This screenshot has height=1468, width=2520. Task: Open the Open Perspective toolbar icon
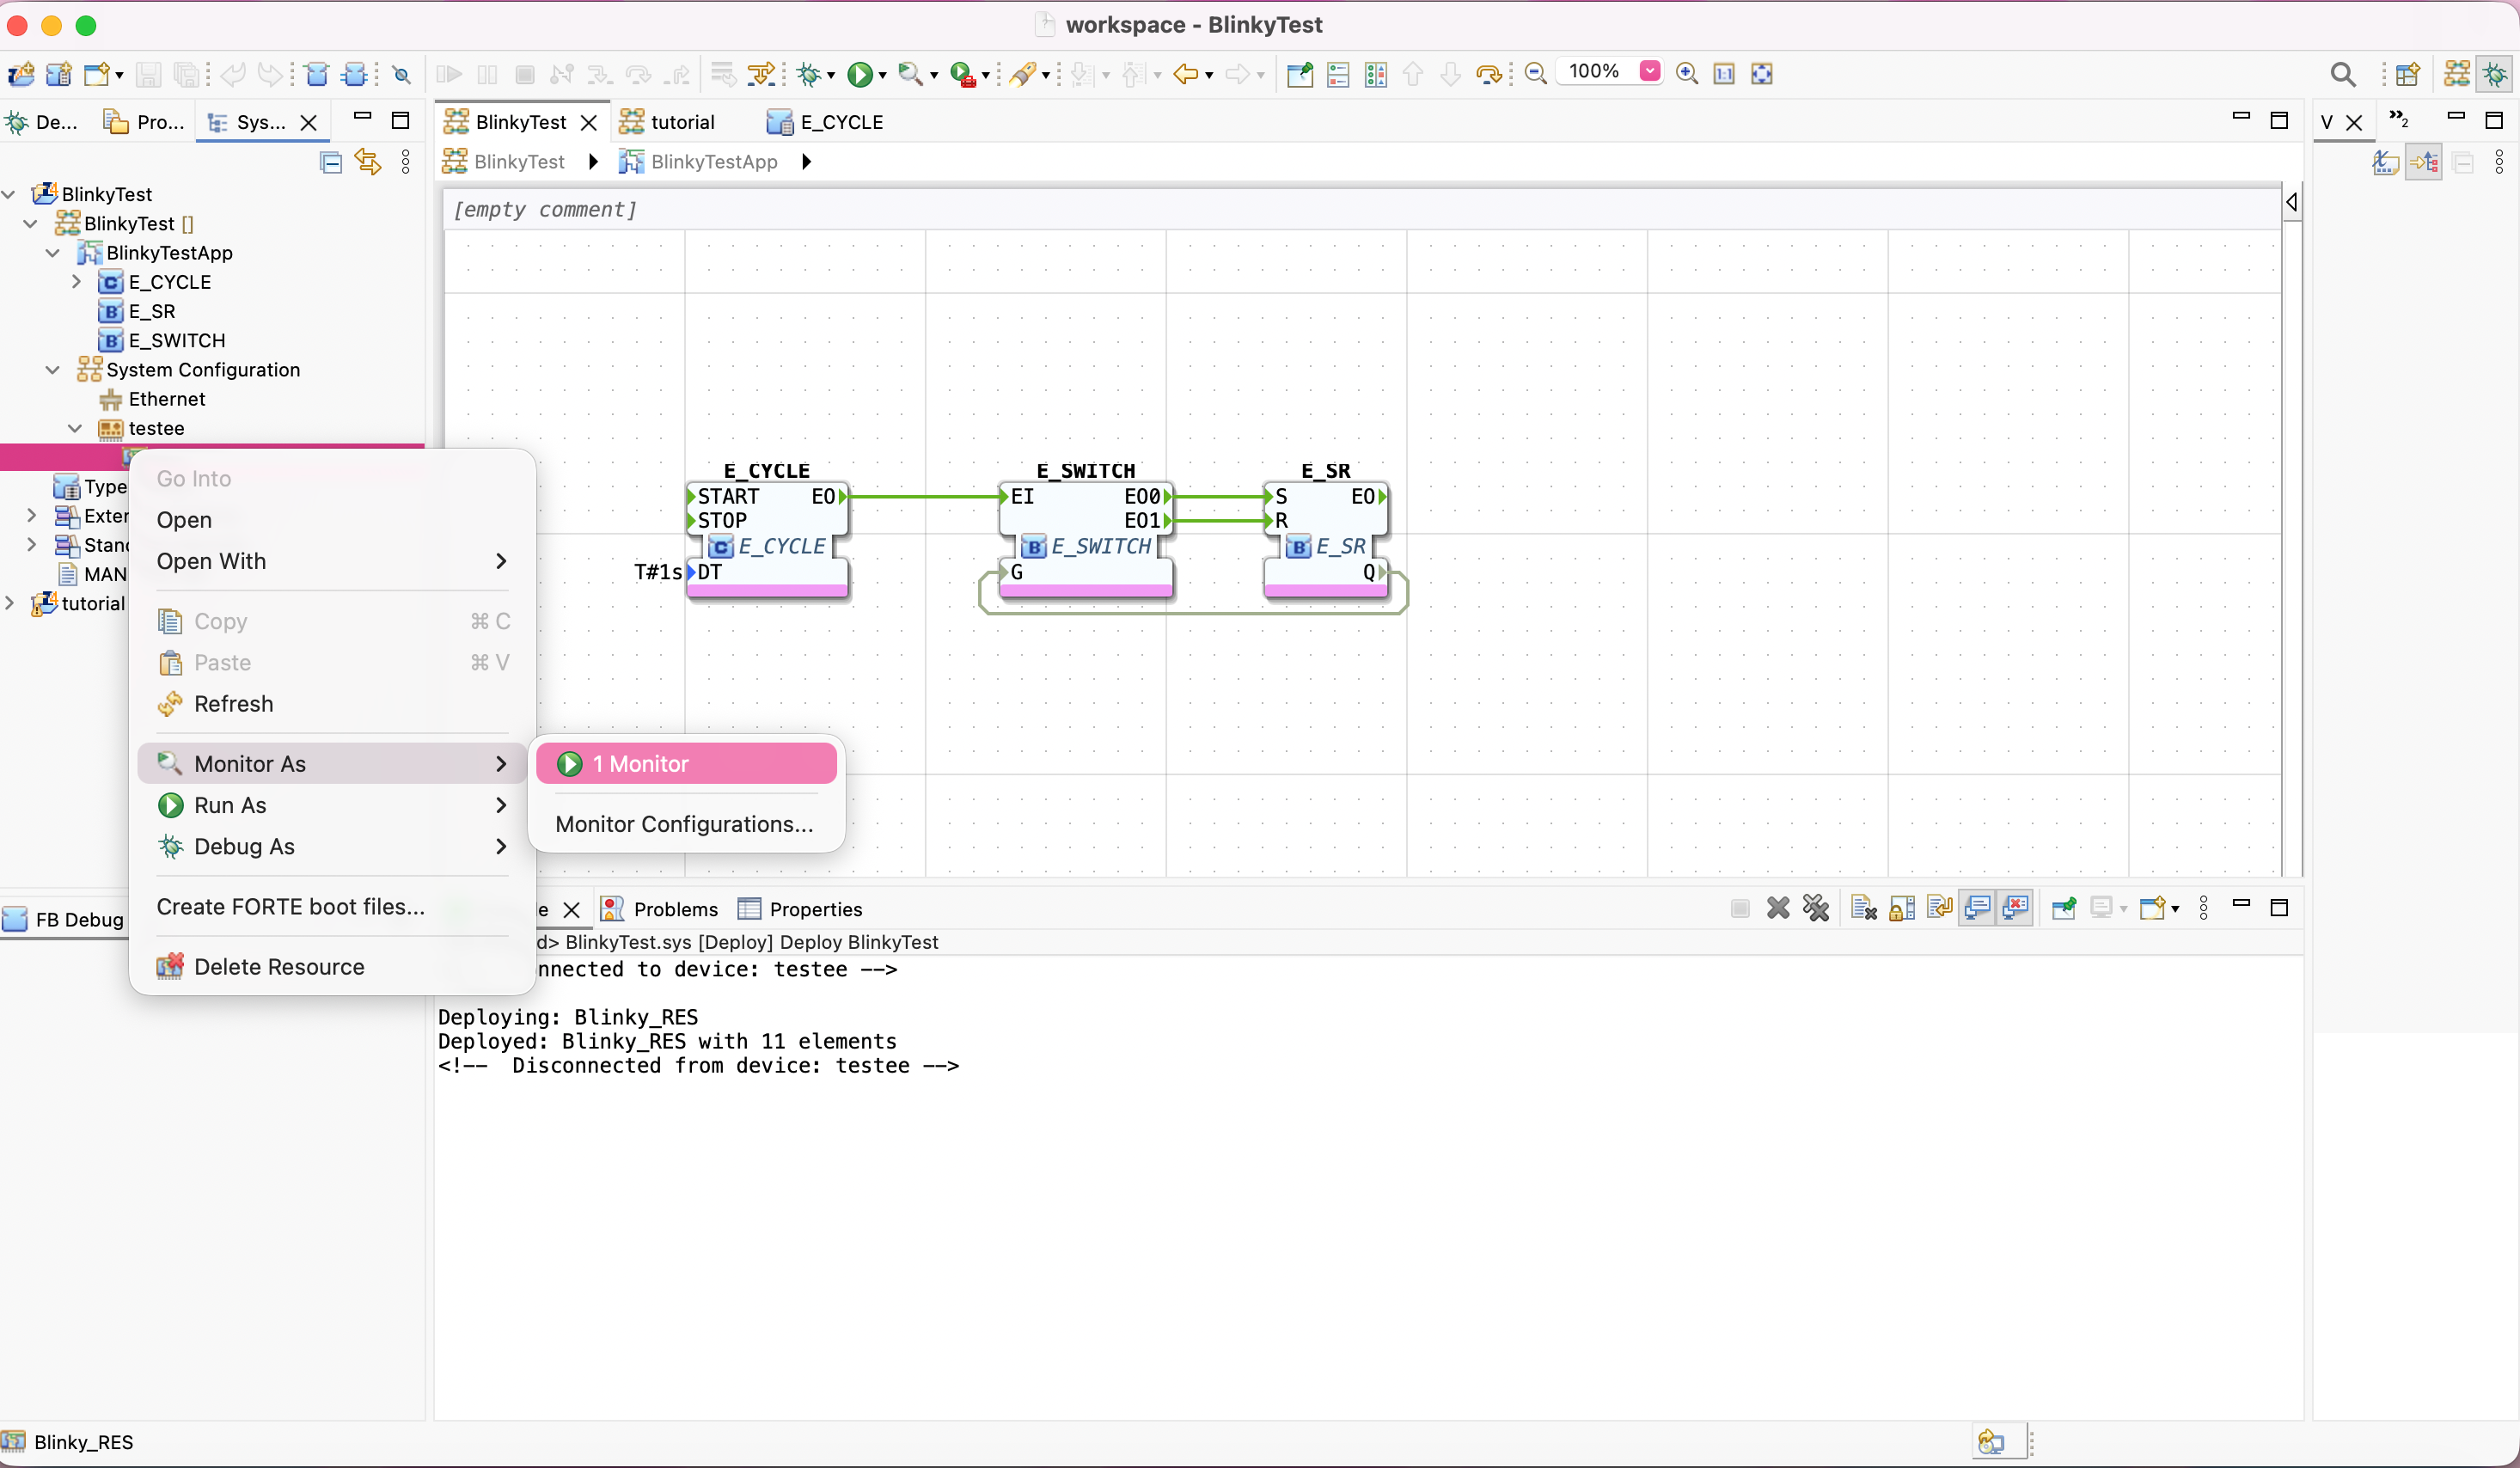(x=2408, y=74)
